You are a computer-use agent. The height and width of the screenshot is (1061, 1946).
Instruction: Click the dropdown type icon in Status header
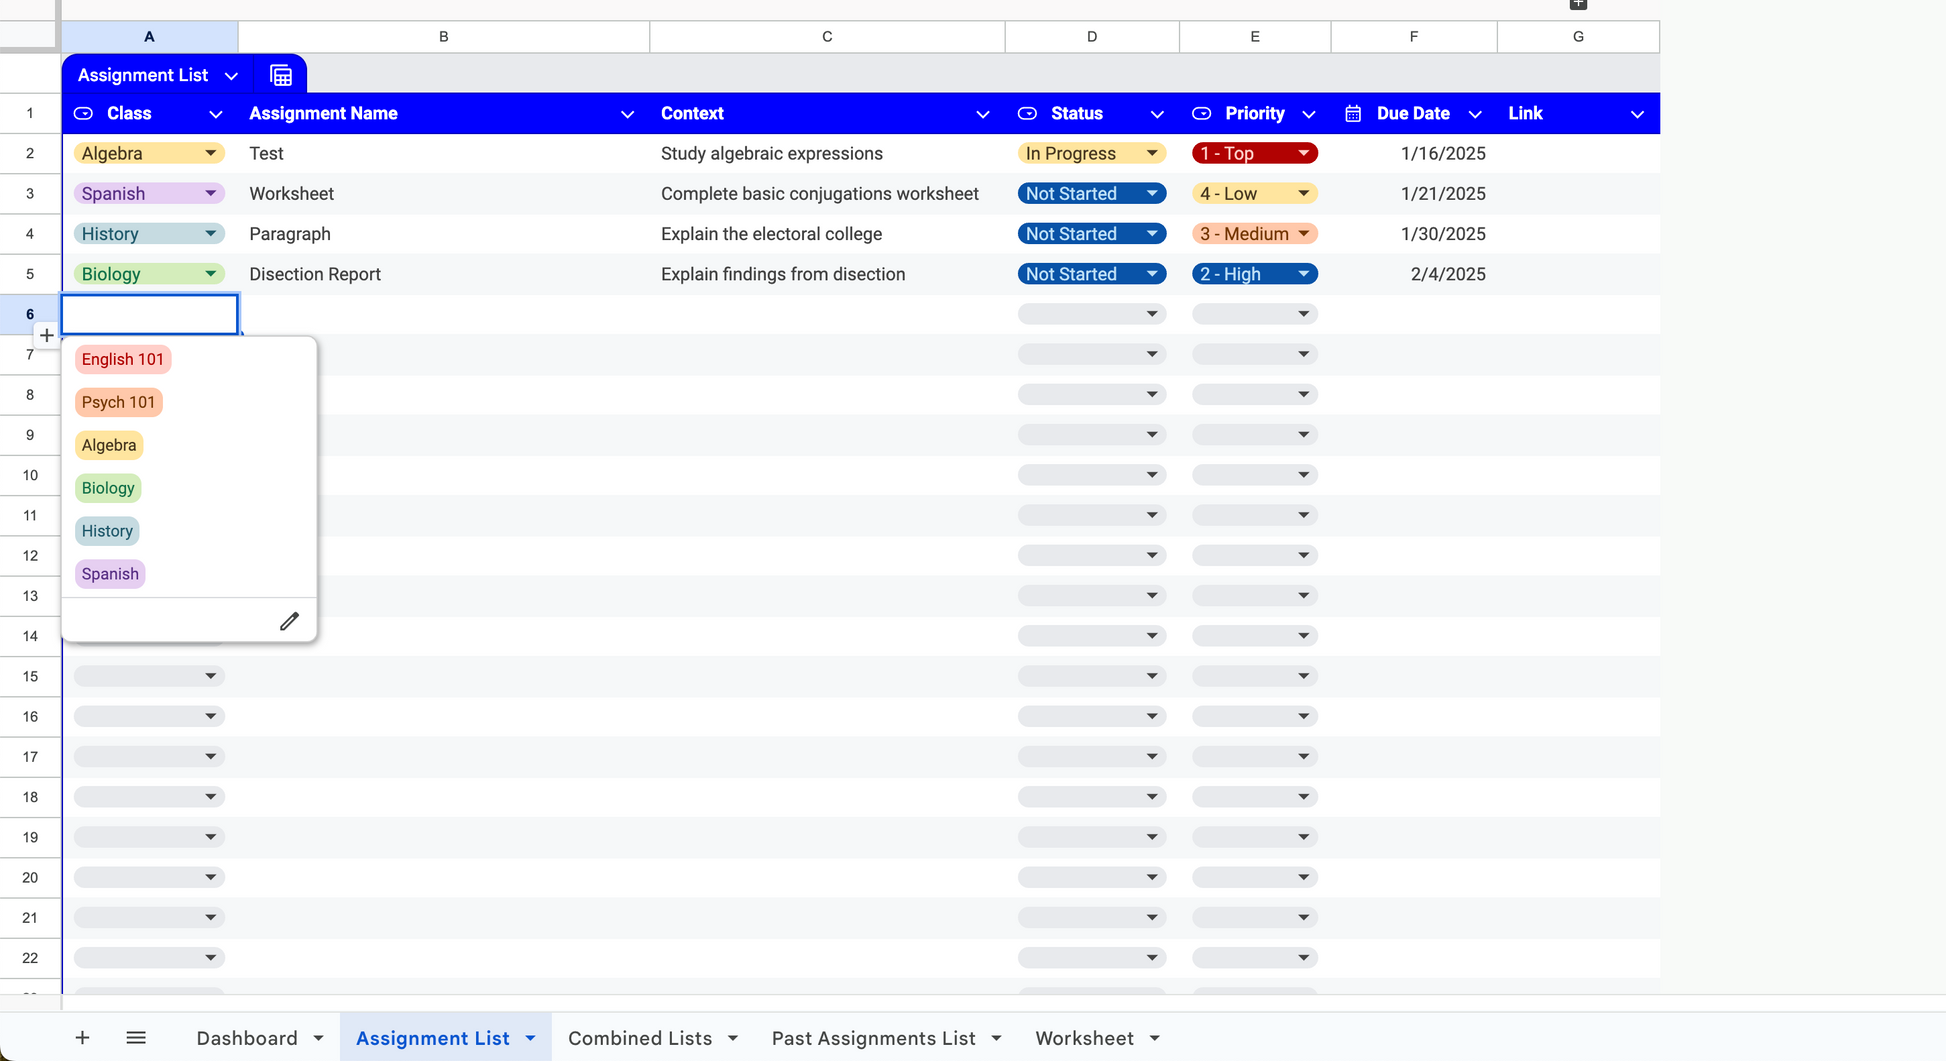(x=1027, y=114)
